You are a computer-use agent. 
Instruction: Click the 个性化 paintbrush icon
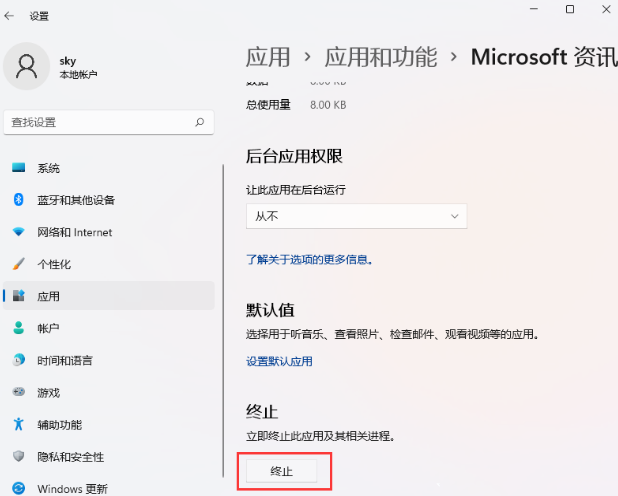click(18, 264)
